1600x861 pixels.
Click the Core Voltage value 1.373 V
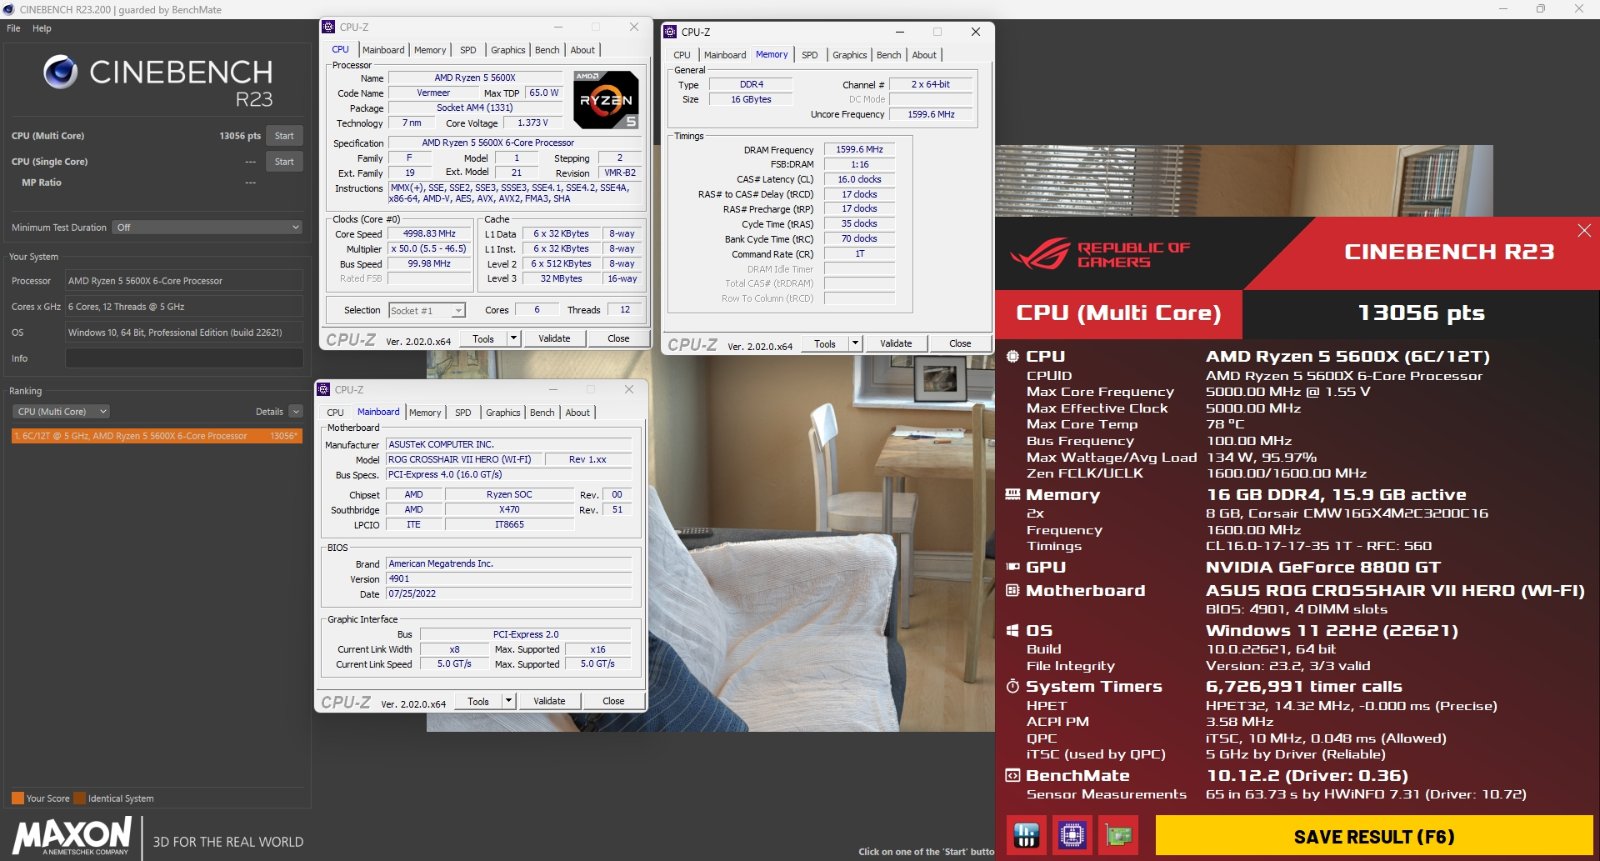[x=534, y=123]
